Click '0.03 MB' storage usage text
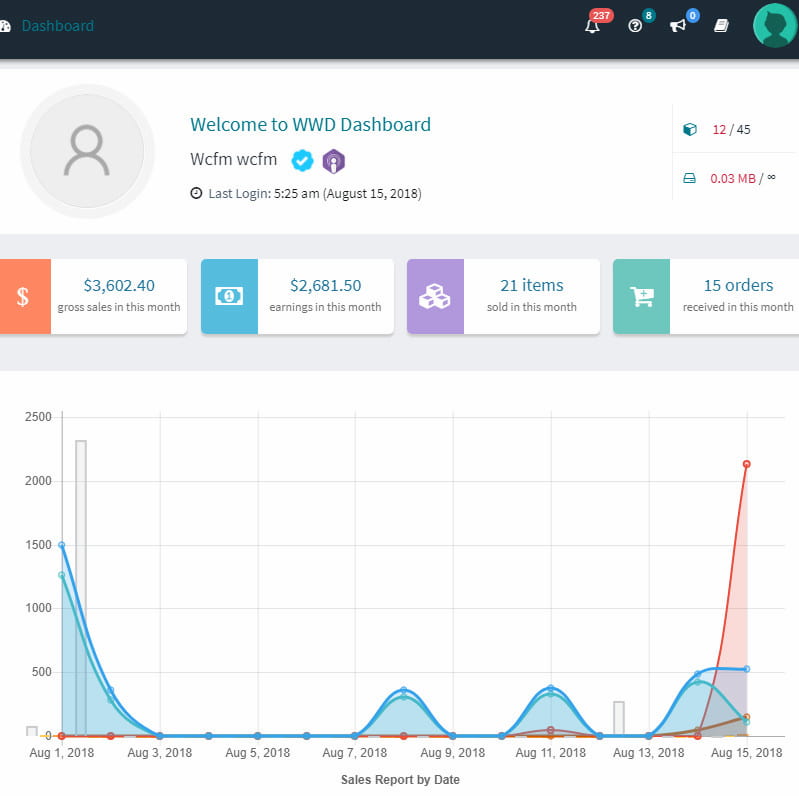The width and height of the screenshot is (799, 796). click(733, 178)
